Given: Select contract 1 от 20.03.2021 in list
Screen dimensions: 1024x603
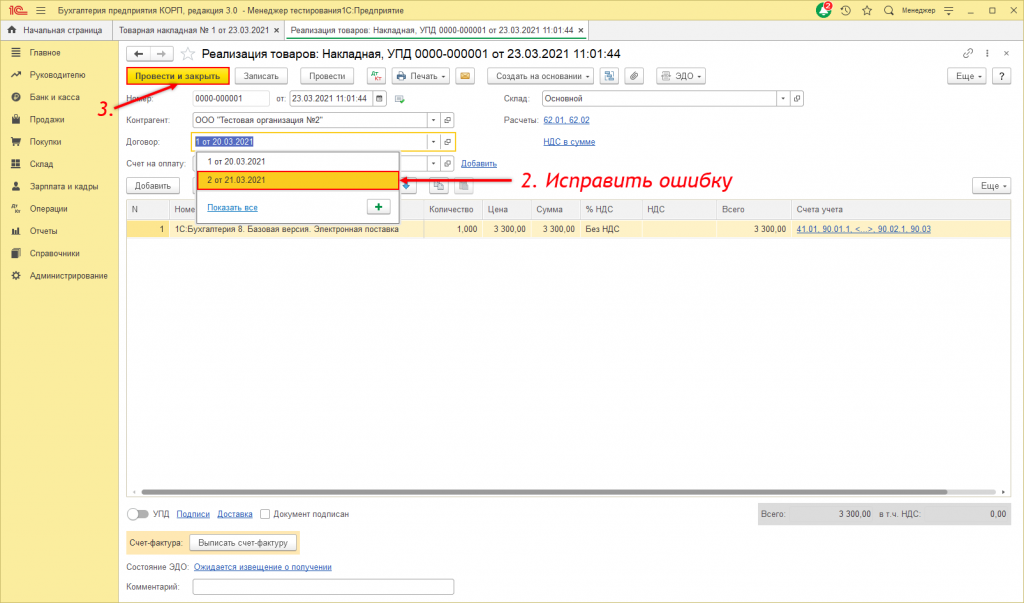Looking at the screenshot, I should pyautogui.click(x=298, y=161).
